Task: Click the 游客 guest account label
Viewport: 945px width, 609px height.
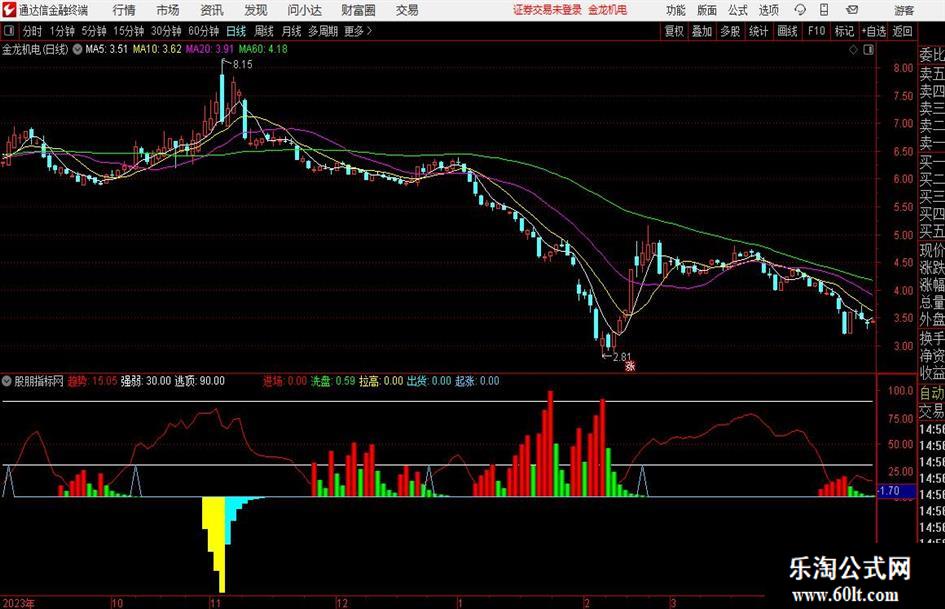Action: pos(904,10)
